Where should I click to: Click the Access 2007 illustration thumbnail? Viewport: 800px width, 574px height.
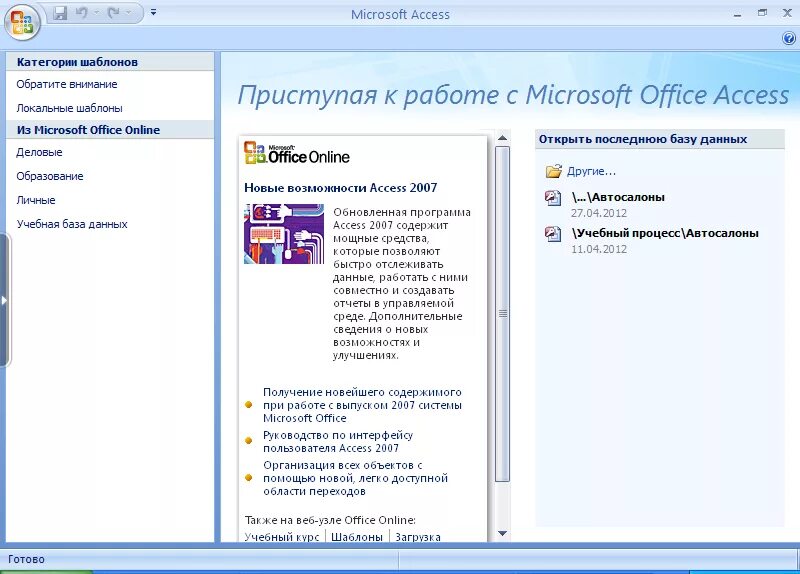[x=284, y=234]
